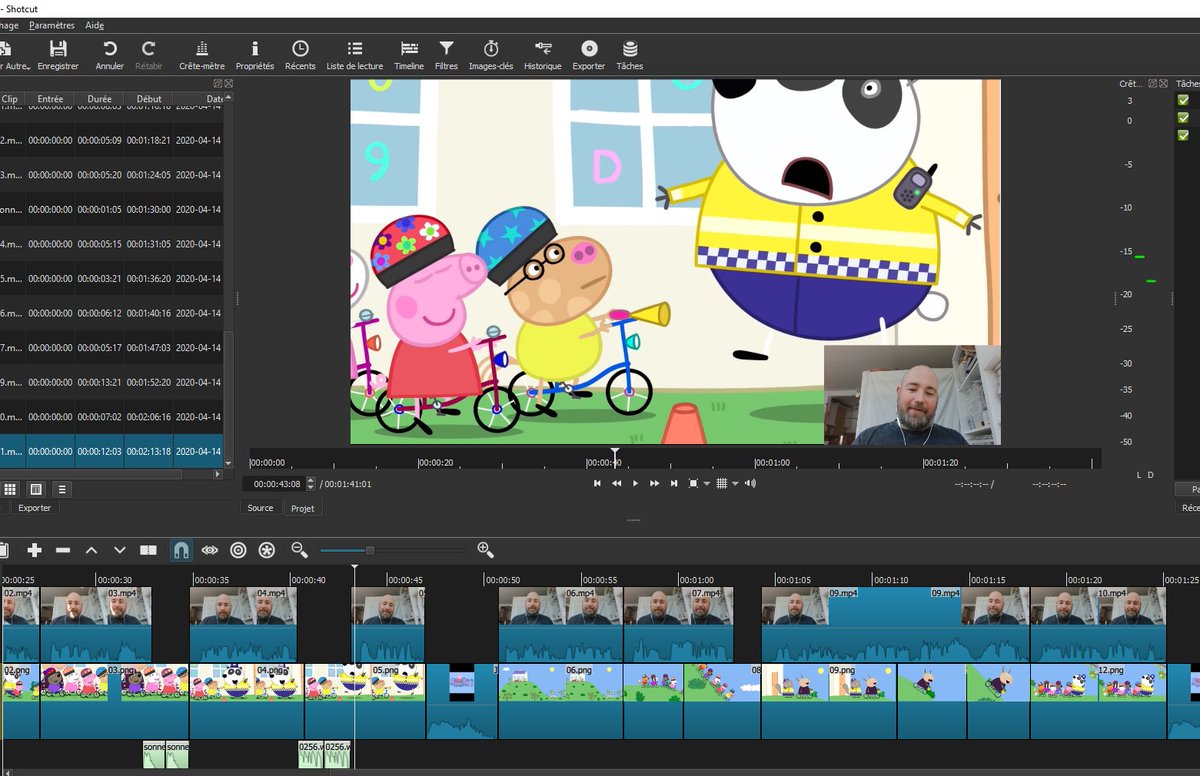
Task: Switch playlist to details list view
Action: click(62, 489)
